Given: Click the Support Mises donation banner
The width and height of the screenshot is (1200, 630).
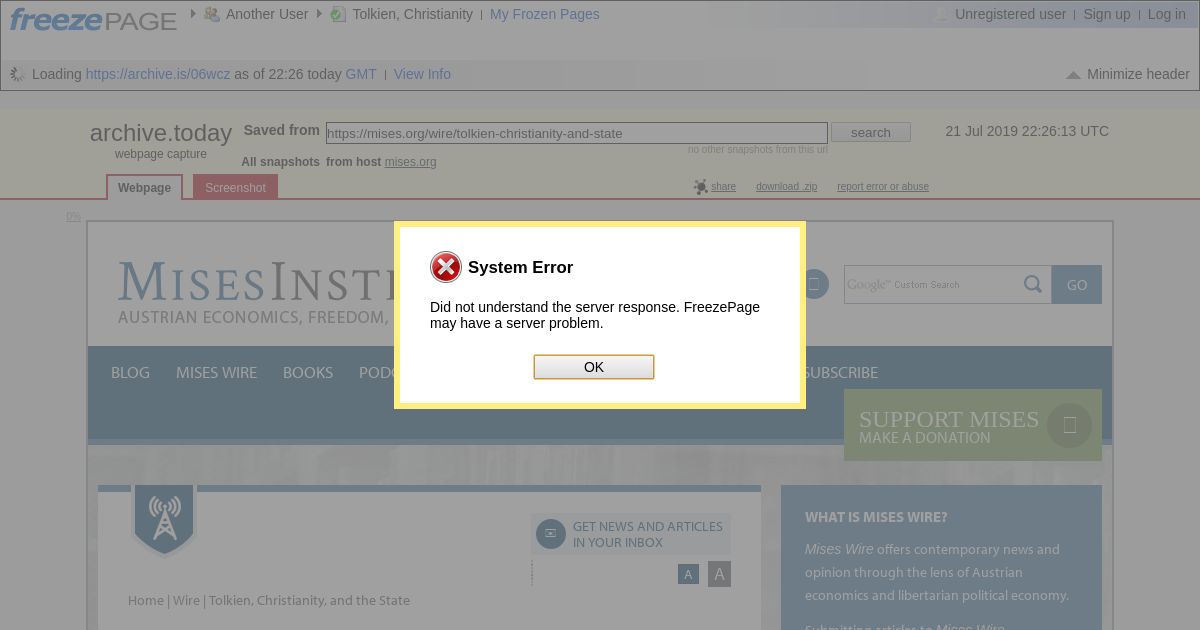Looking at the screenshot, I should coord(973,425).
